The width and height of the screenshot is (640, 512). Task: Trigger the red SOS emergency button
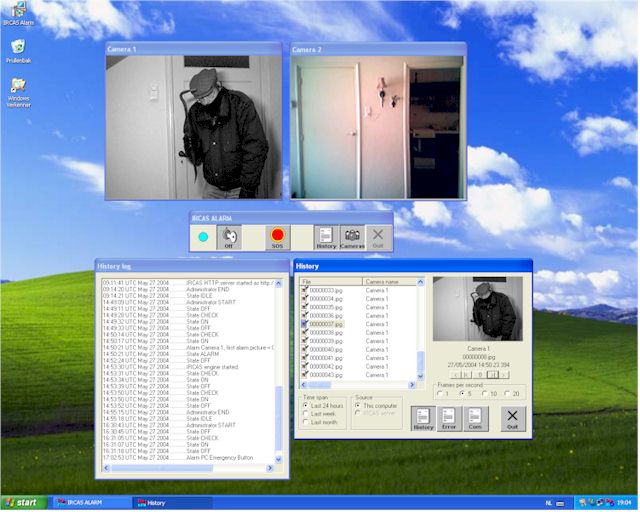click(278, 238)
